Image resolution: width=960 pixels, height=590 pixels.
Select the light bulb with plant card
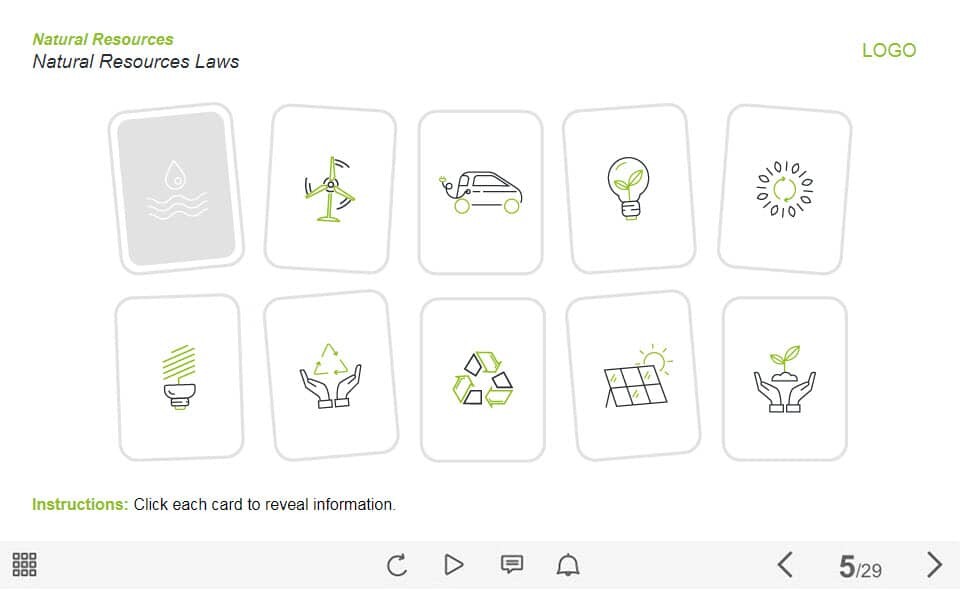pyautogui.click(x=629, y=189)
